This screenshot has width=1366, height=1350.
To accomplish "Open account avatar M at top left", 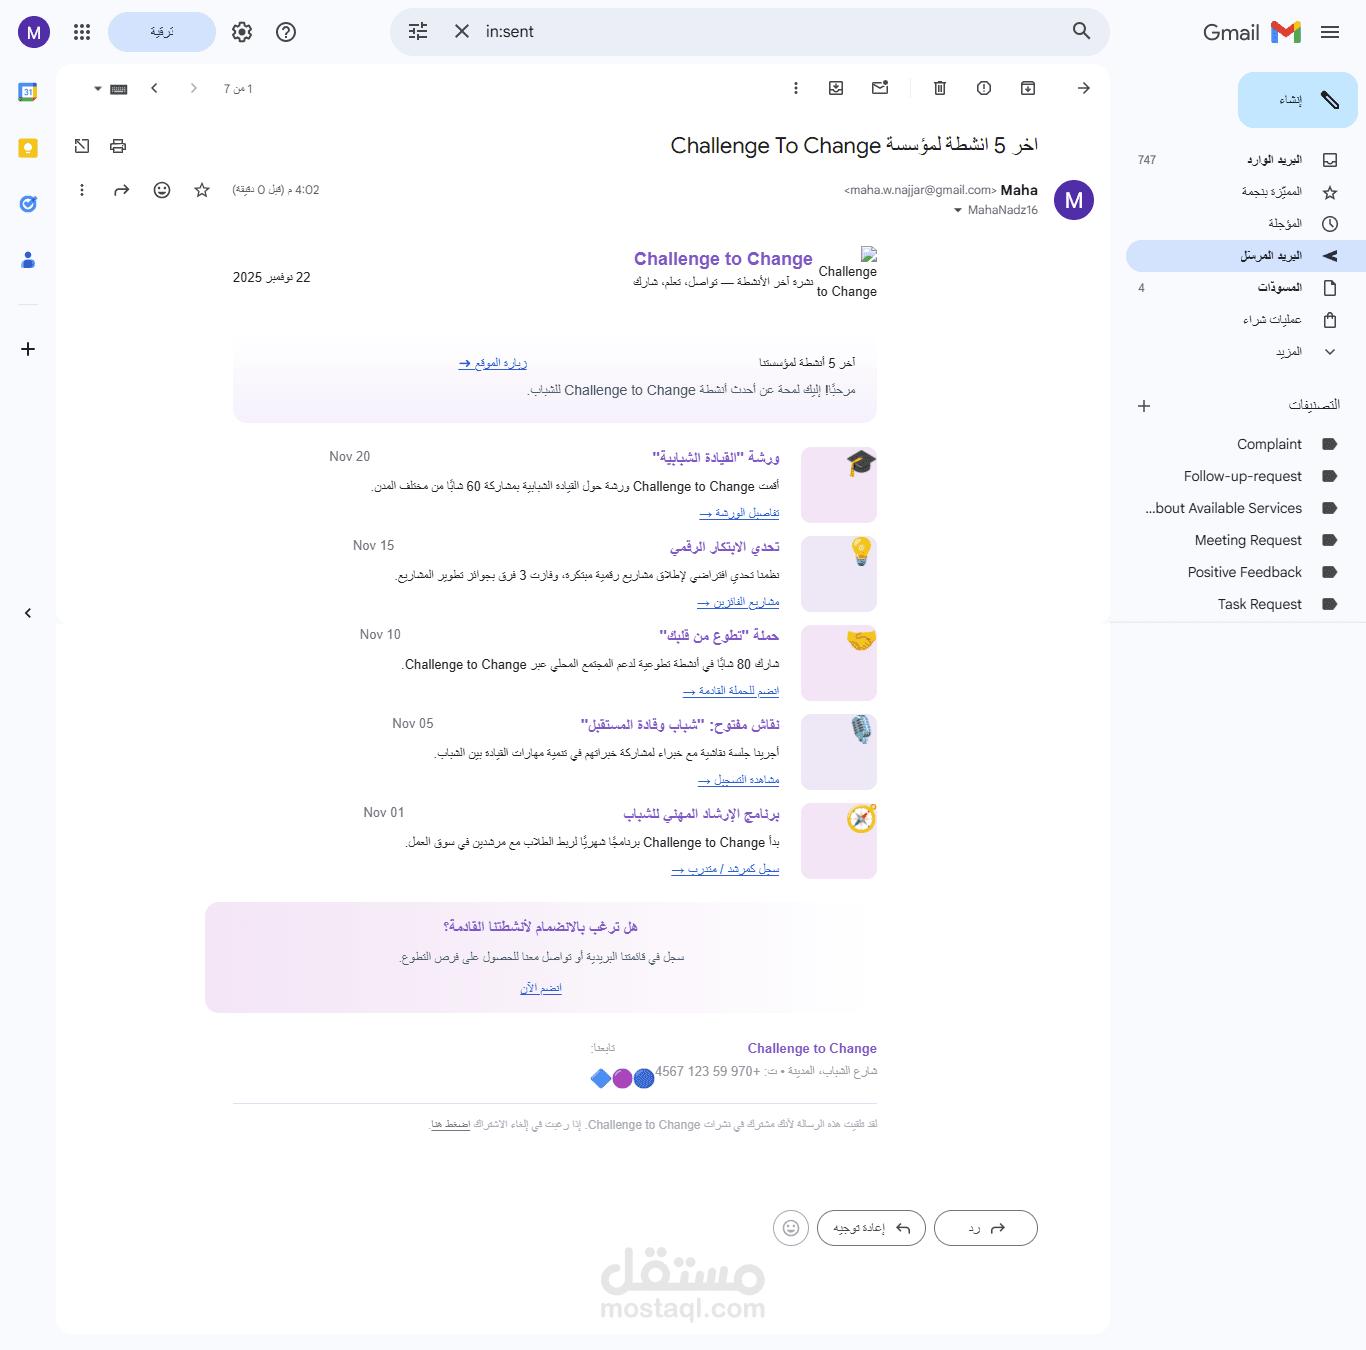I will tap(34, 32).
